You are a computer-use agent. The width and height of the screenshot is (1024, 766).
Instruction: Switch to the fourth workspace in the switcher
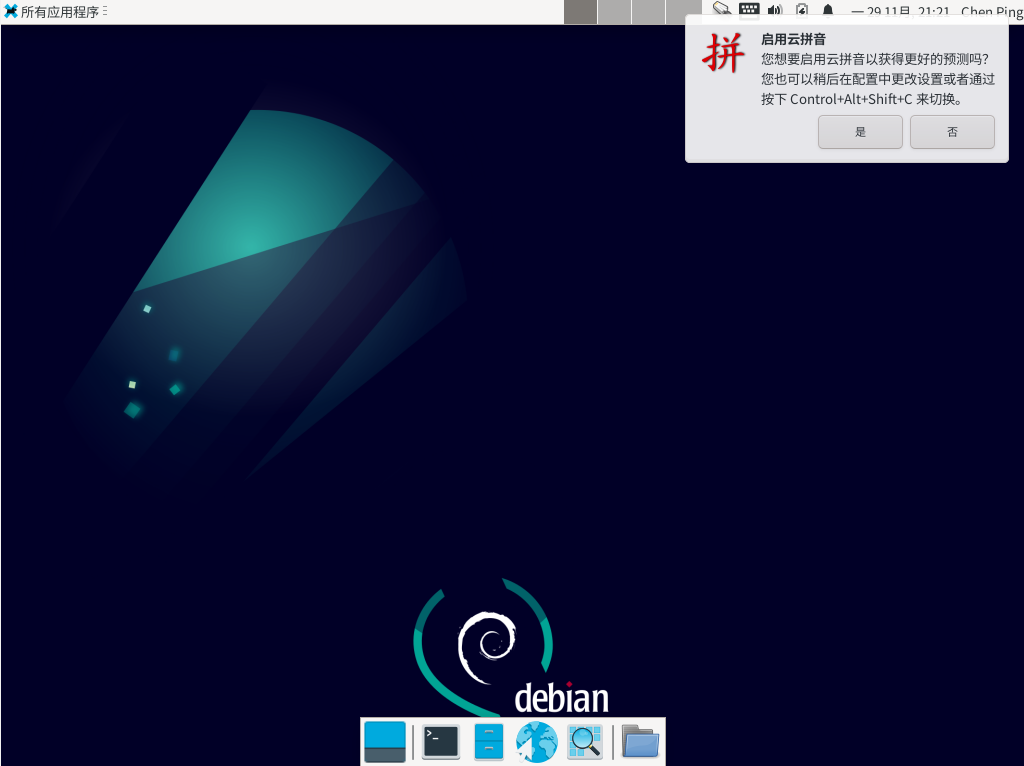pyautogui.click(x=683, y=12)
